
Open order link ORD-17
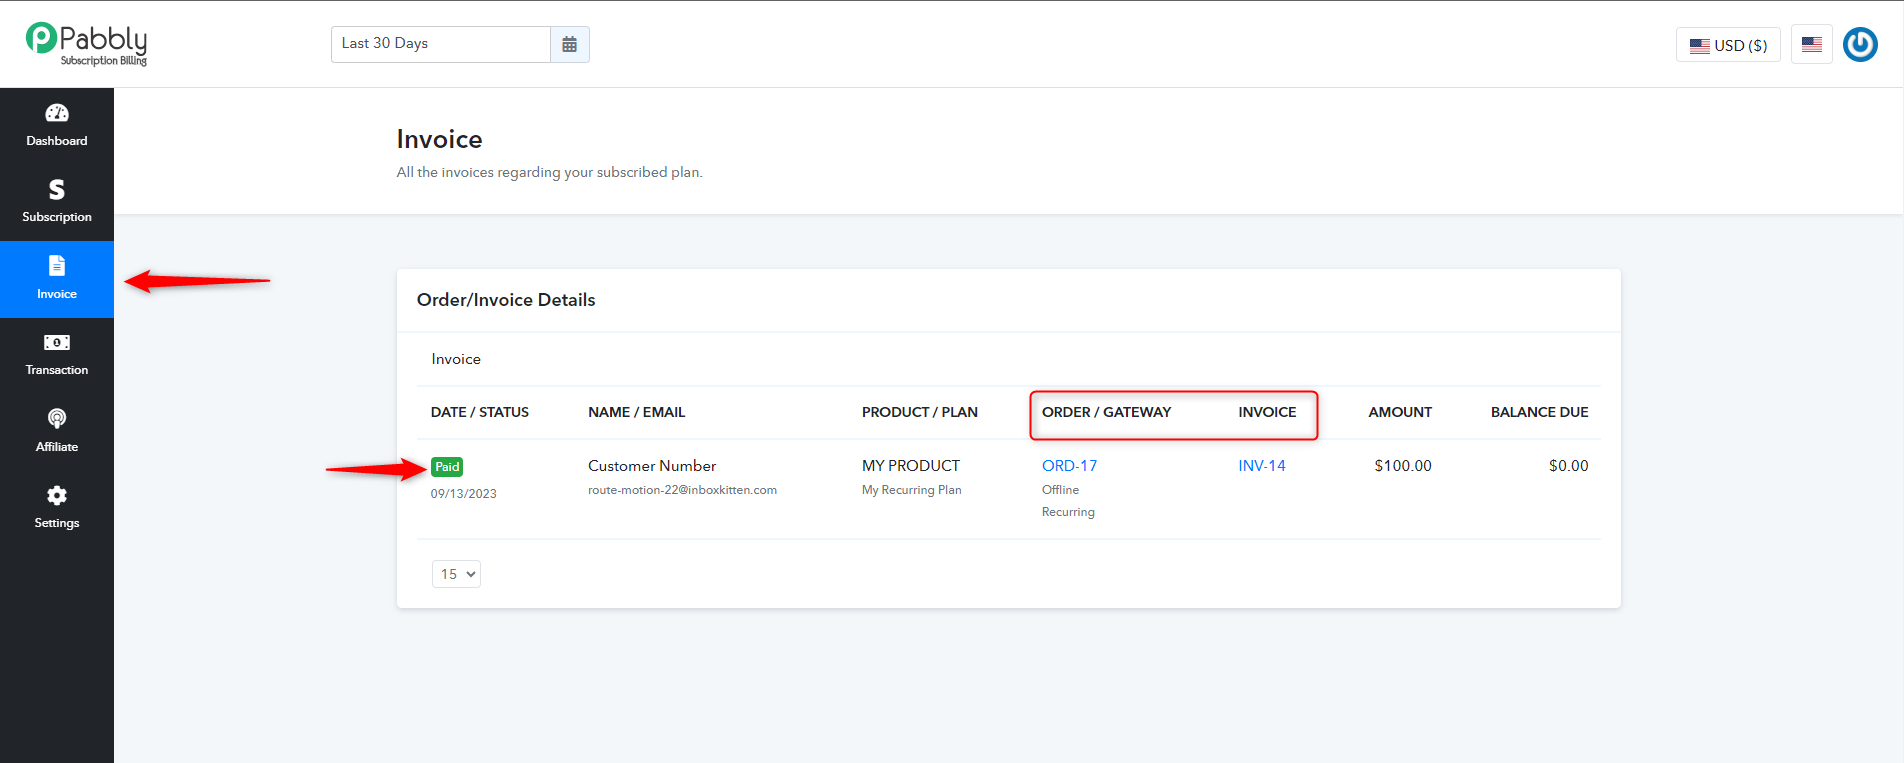(x=1069, y=466)
